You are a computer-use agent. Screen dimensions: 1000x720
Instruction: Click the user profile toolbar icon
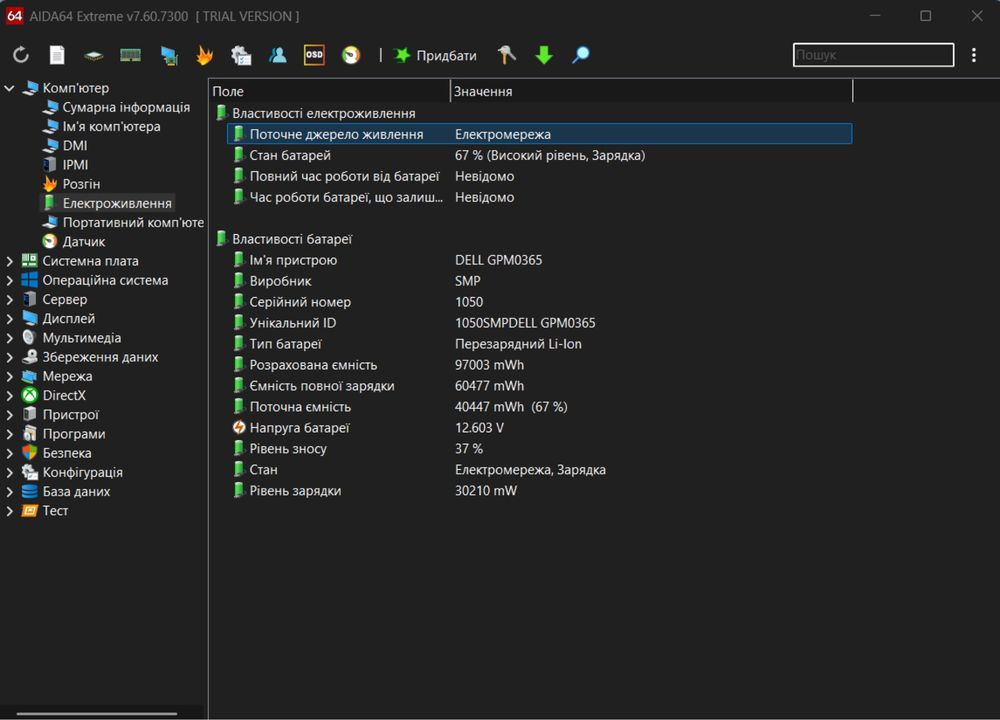pyautogui.click(x=277, y=55)
